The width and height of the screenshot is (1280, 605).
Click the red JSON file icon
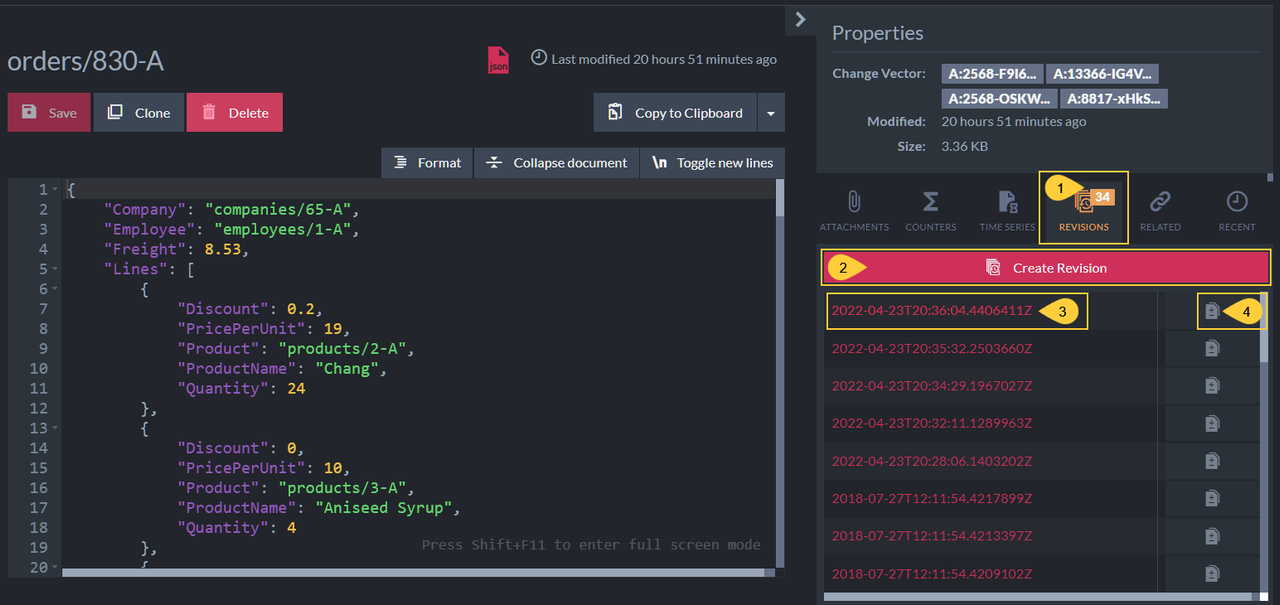[x=498, y=59]
